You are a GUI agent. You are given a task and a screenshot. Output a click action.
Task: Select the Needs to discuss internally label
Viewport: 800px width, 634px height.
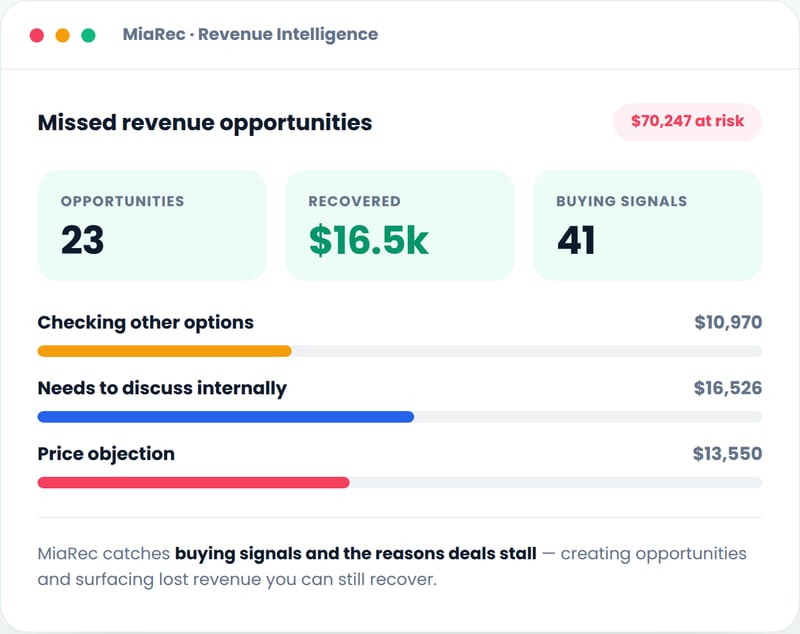click(x=162, y=388)
